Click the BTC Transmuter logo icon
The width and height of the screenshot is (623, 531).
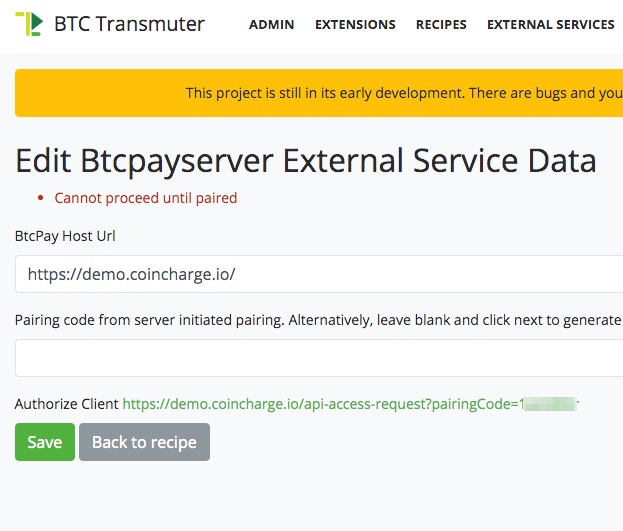tap(29, 24)
